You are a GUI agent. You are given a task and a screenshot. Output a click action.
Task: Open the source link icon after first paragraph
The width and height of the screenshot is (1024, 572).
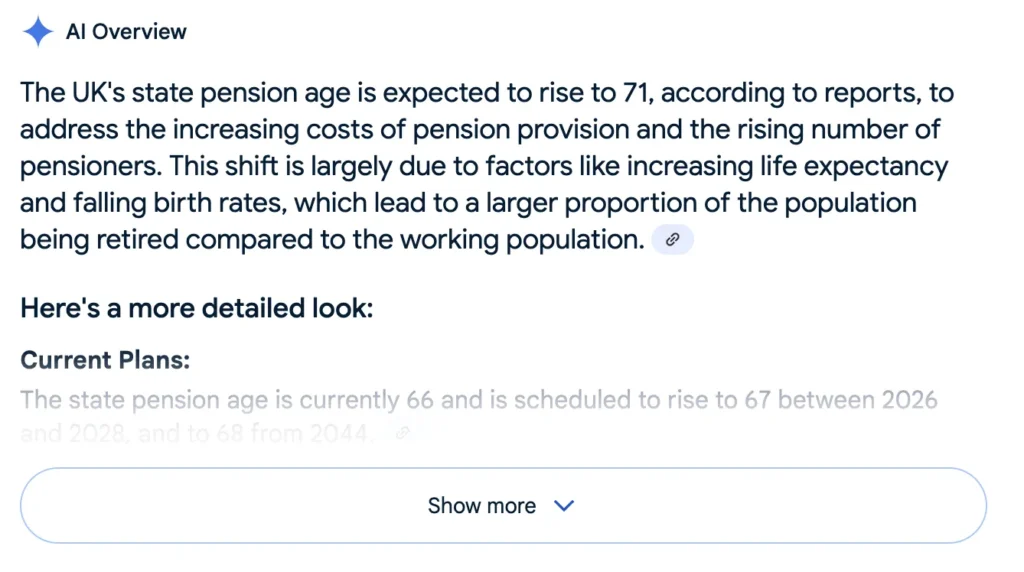tap(673, 240)
